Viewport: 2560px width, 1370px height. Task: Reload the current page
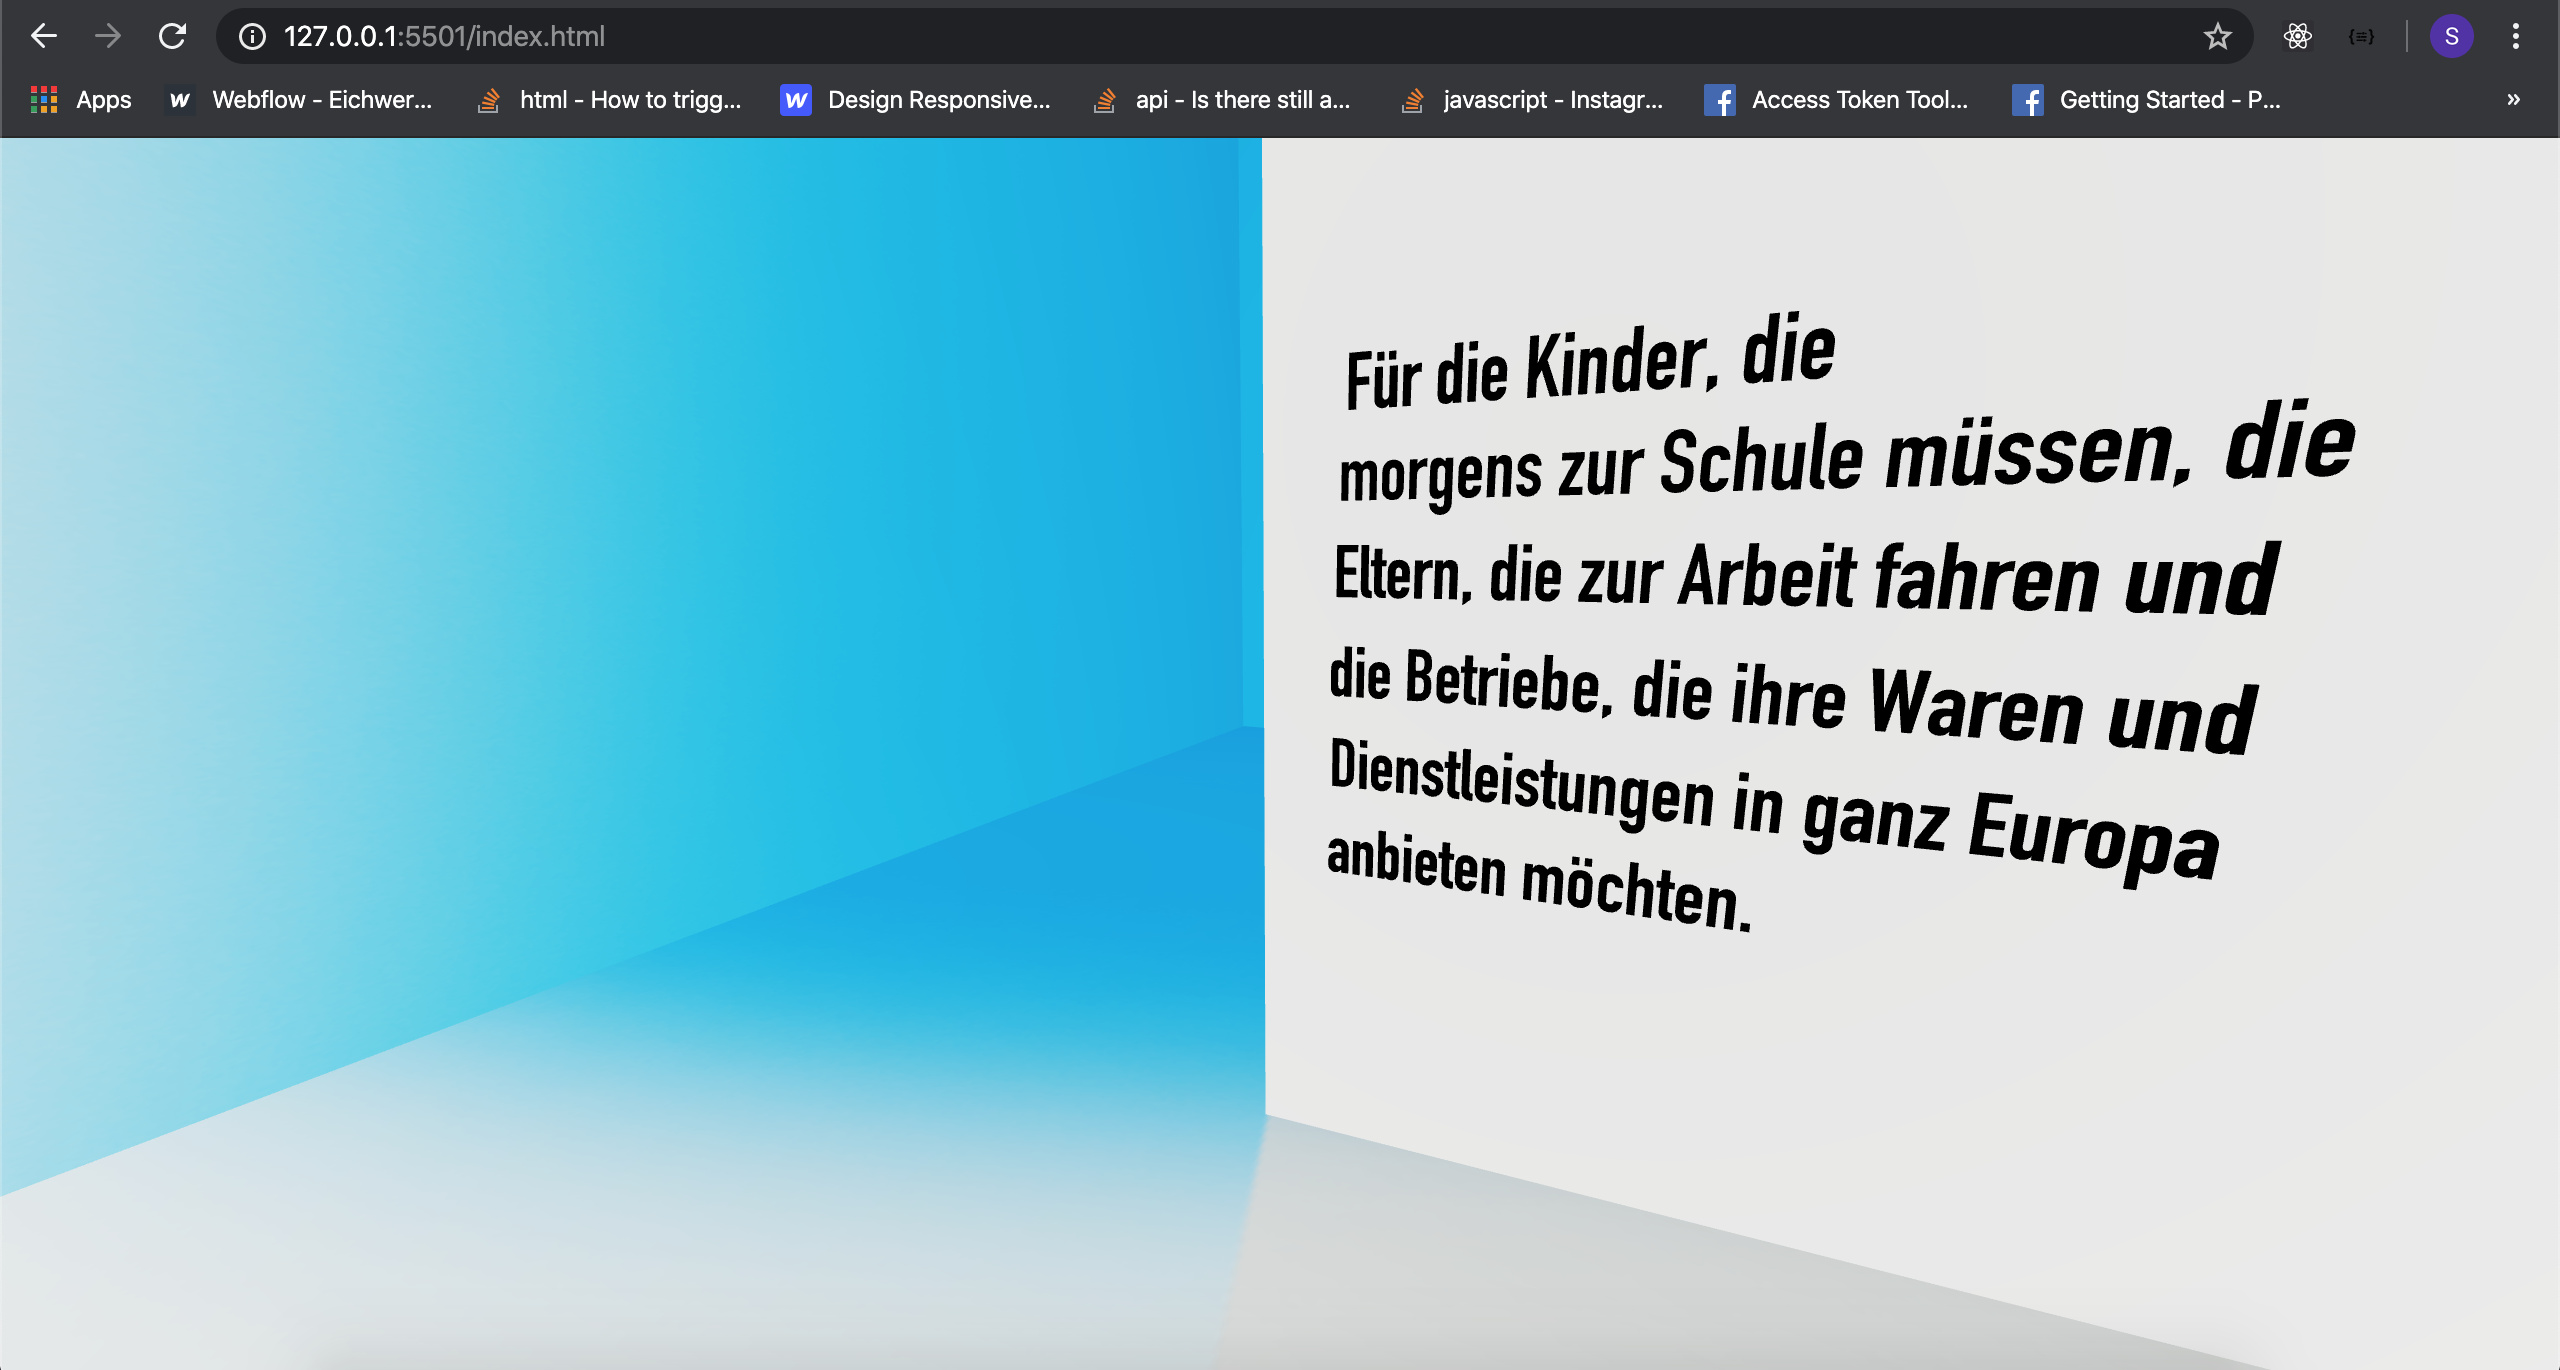(173, 37)
